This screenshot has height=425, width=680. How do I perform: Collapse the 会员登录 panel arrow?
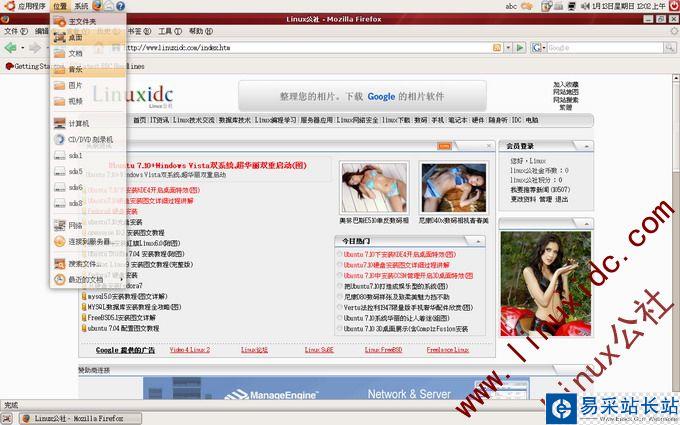[x=586, y=146]
